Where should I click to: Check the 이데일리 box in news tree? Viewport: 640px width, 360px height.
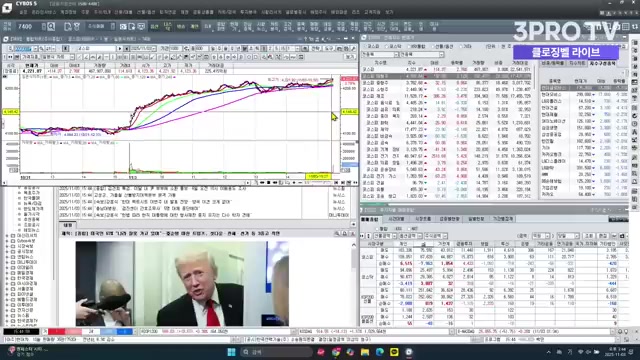(x=13, y=267)
